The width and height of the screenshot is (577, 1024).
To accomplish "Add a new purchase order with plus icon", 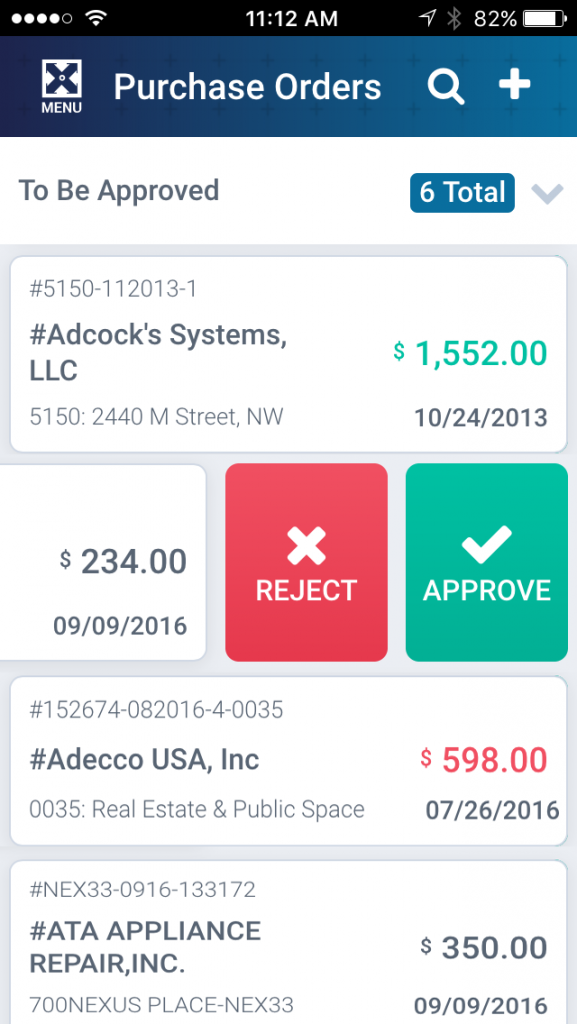I will pyautogui.click(x=515, y=85).
